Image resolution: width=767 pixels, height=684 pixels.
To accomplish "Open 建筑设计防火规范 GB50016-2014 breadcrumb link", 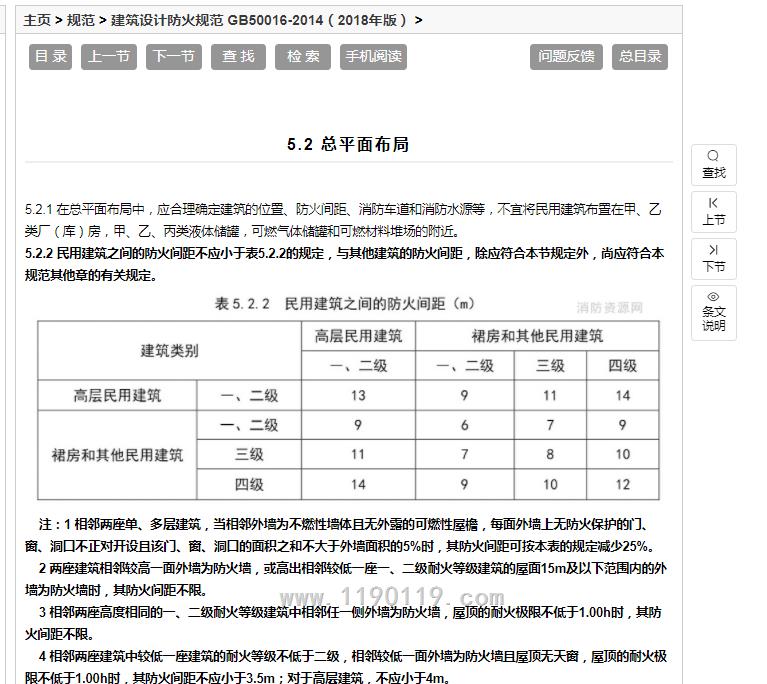I will (x=259, y=20).
